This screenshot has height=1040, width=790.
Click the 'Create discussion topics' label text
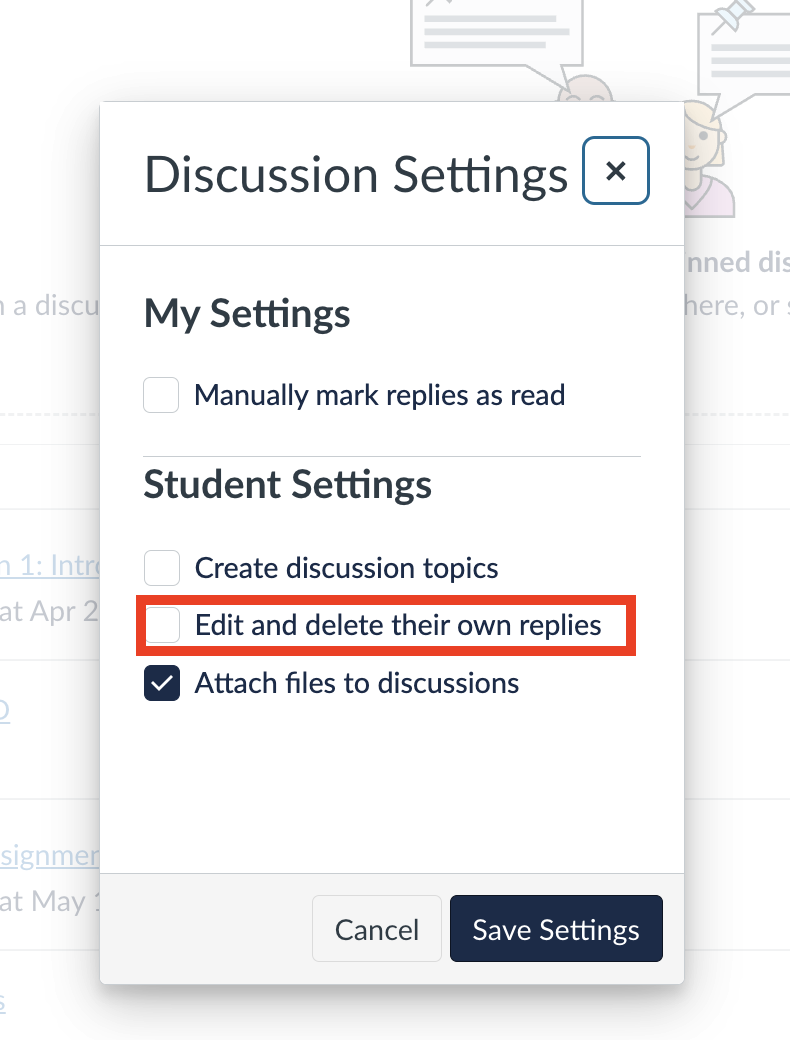[346, 568]
